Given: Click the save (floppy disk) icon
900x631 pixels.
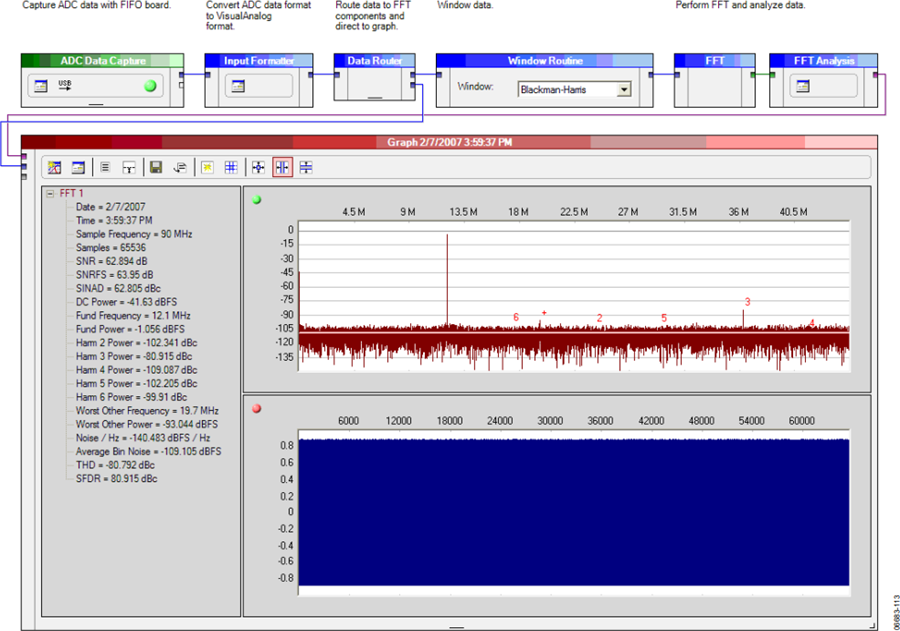Looking at the screenshot, I should 156,168.
